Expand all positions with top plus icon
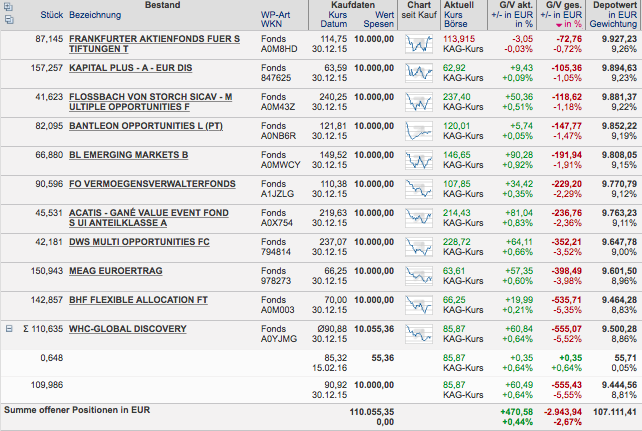 point(8,7)
